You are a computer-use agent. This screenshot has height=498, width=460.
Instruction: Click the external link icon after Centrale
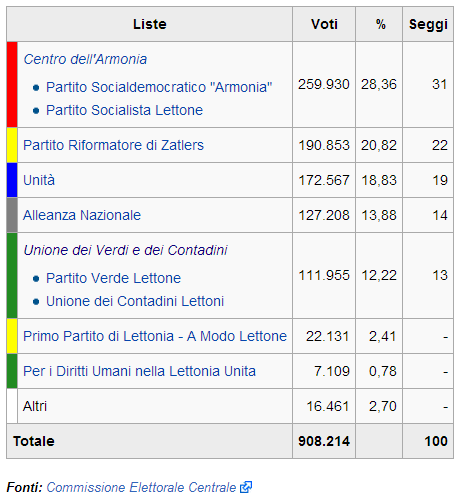click(246, 487)
